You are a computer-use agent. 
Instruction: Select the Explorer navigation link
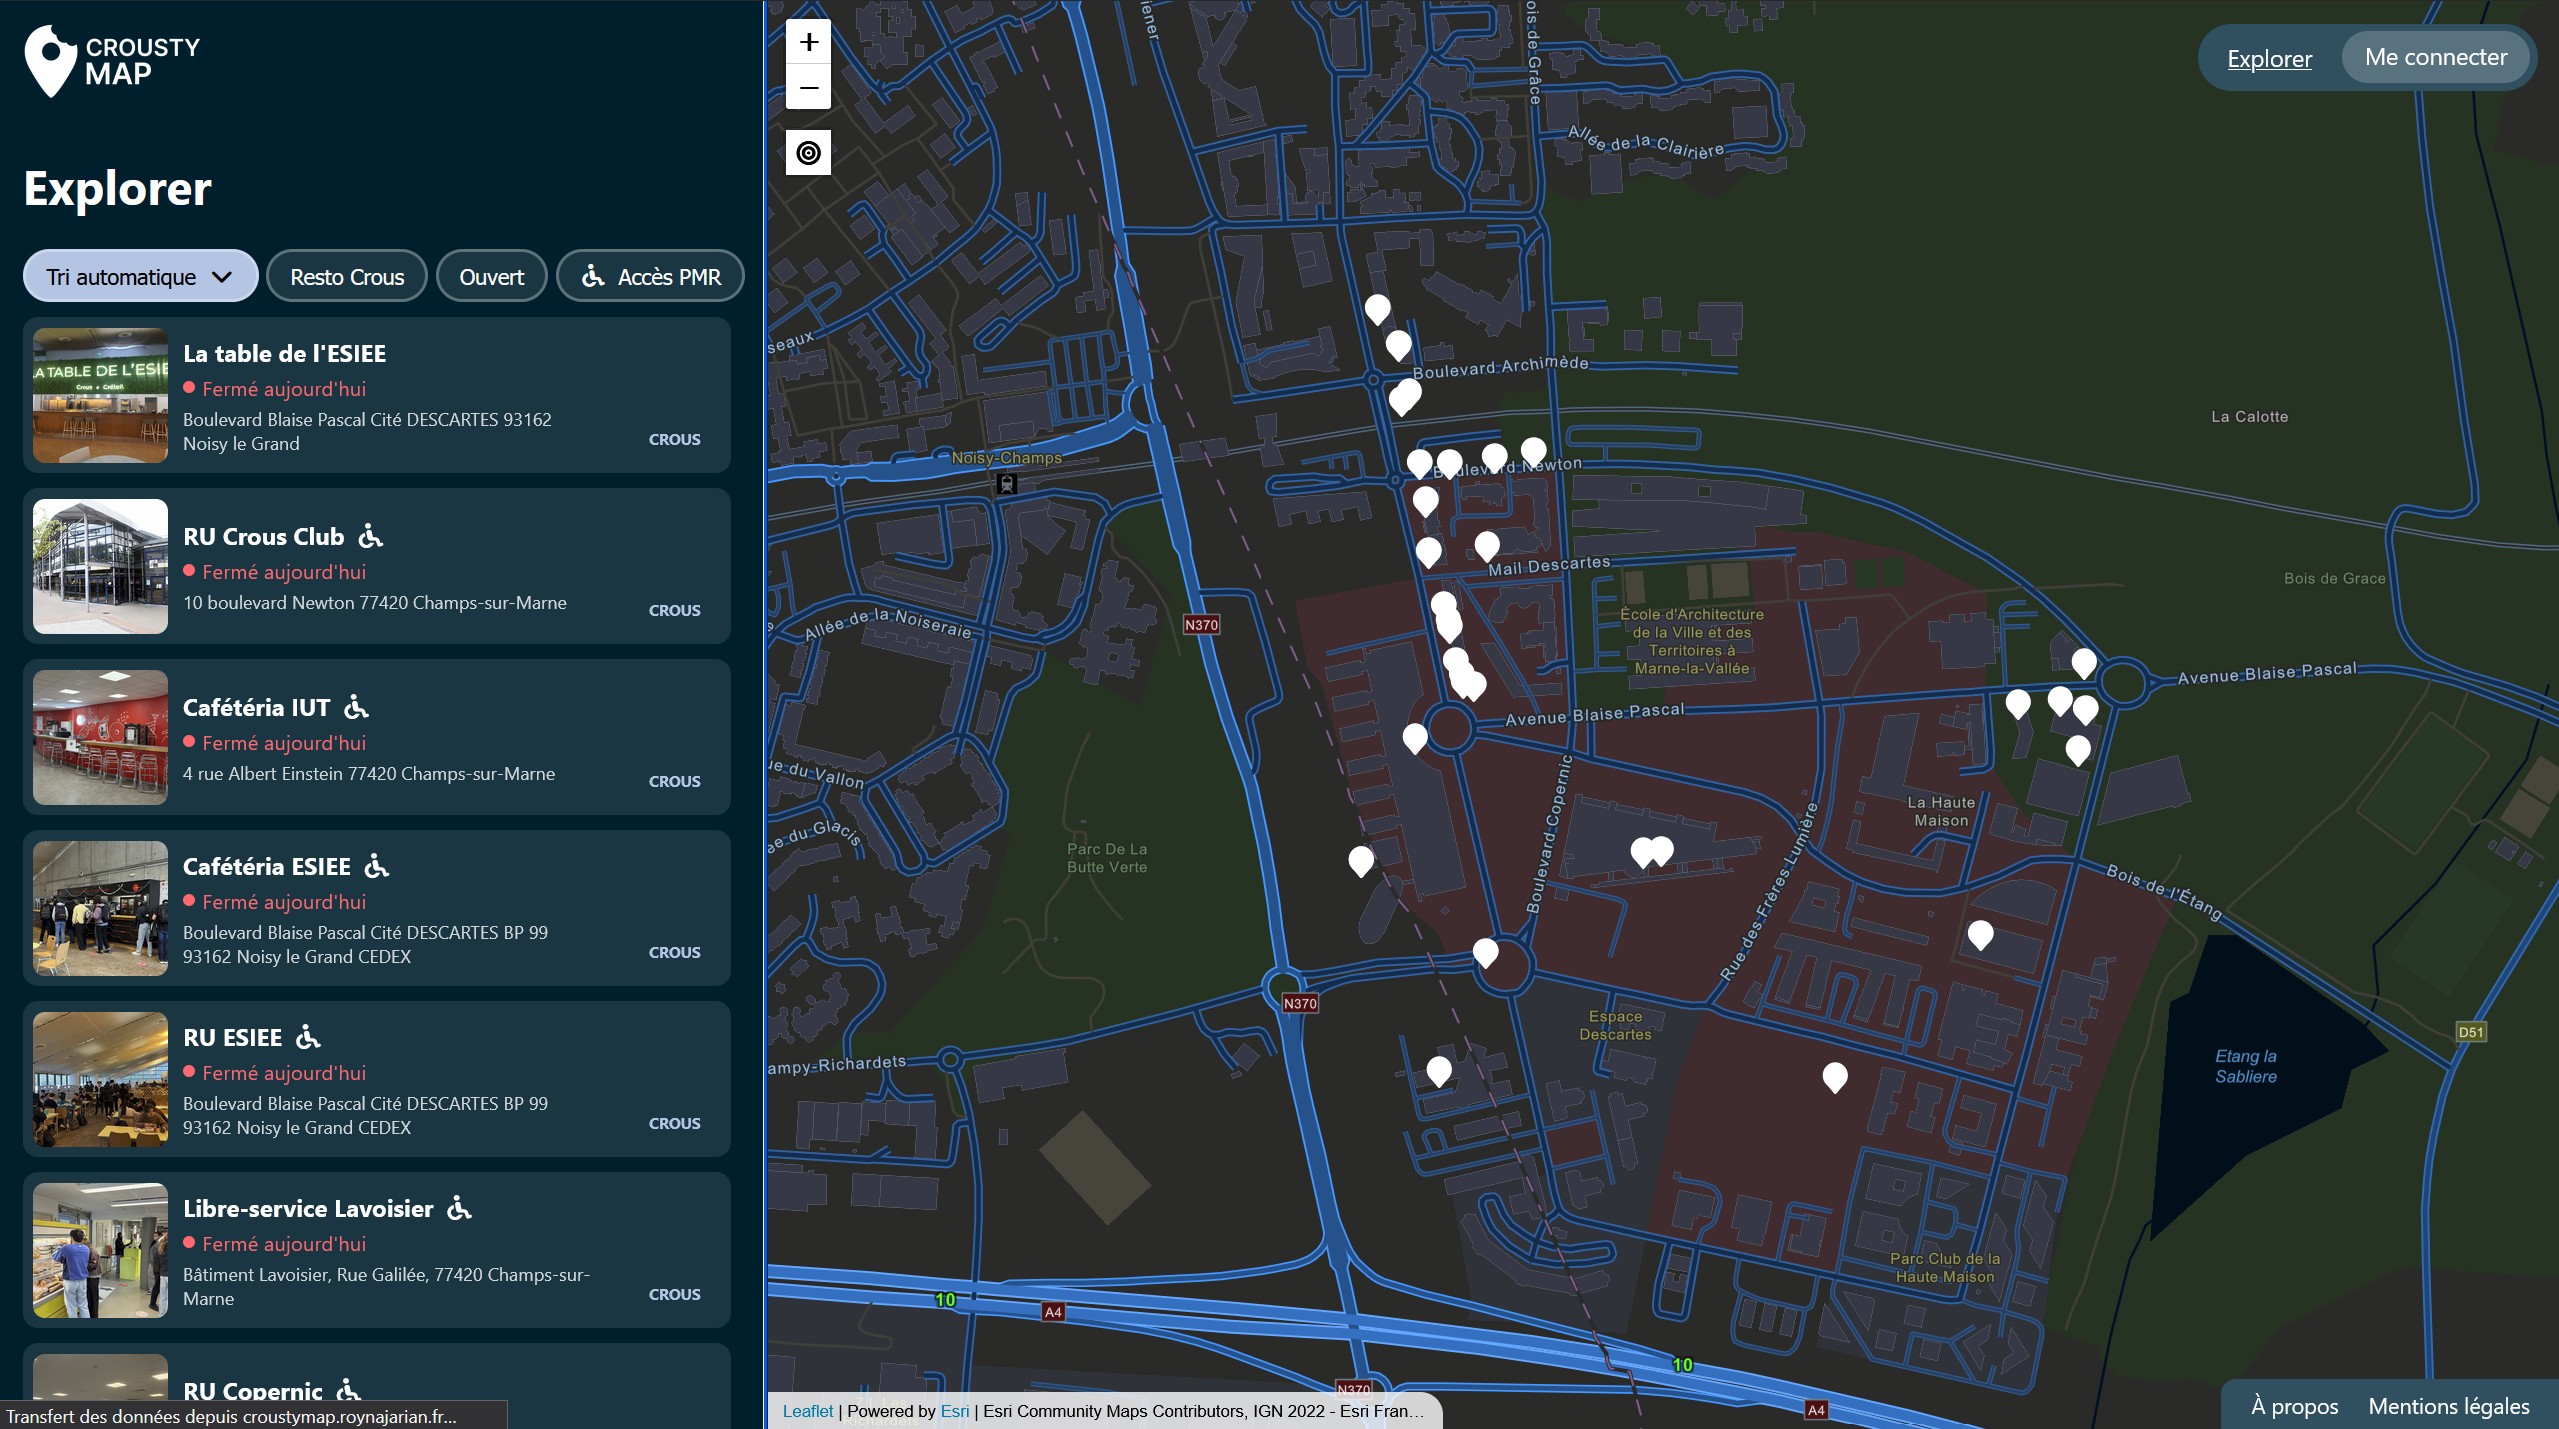click(2270, 59)
